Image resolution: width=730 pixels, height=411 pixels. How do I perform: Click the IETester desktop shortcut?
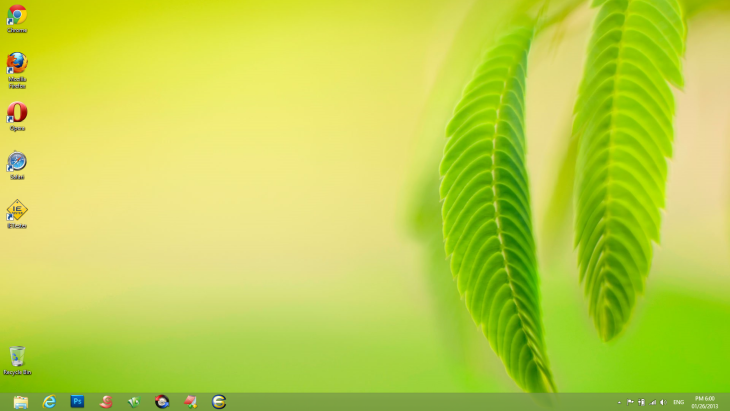coord(17,211)
